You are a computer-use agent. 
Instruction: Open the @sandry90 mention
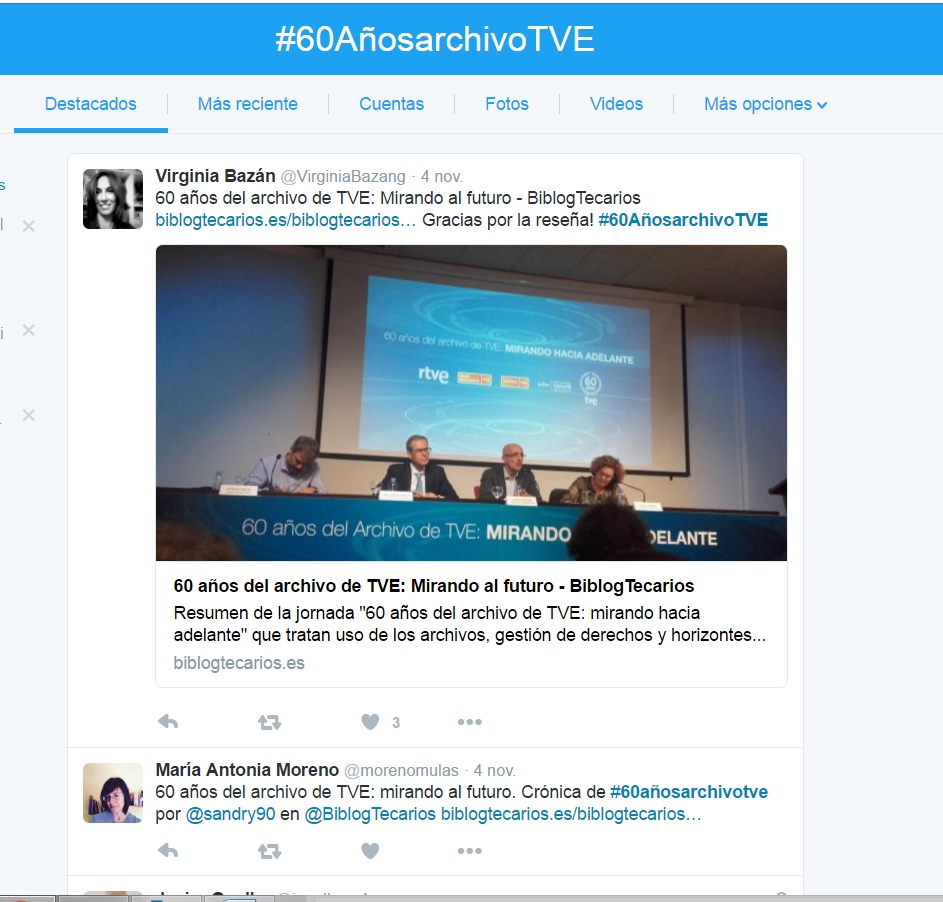[x=230, y=814]
